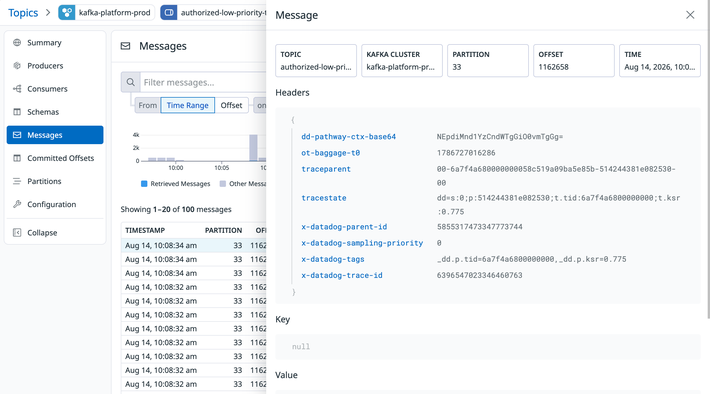710x394 pixels.
Task: Open kafka-platform-prod breadcrumb
Action: (106, 13)
